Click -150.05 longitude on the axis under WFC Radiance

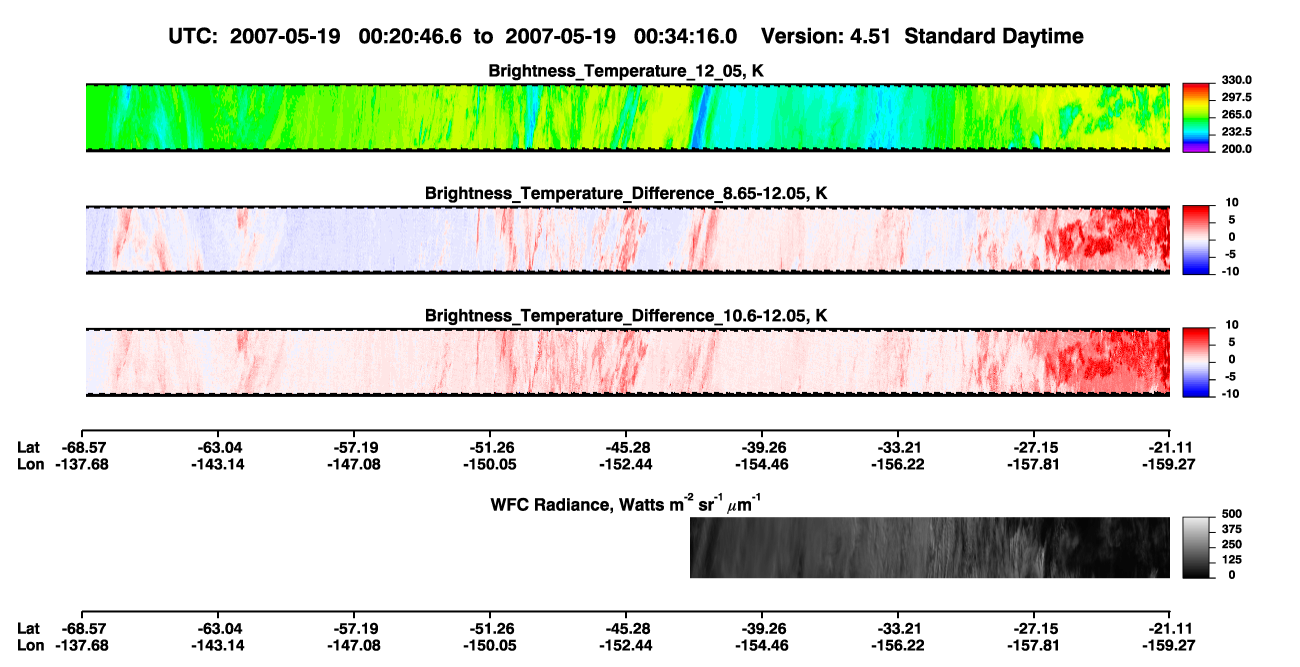(x=490, y=644)
